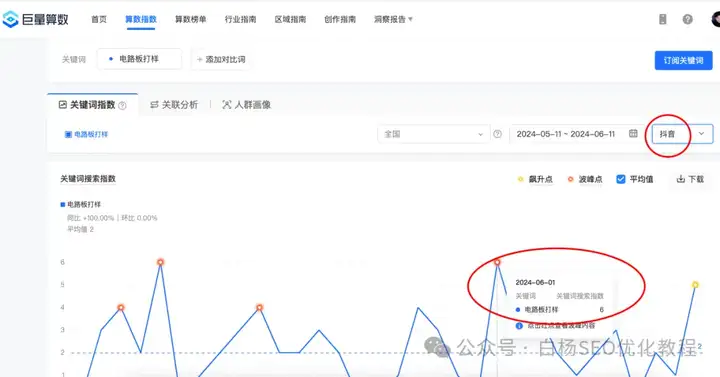Click the tooltip link about viewing peak content
This screenshot has height=377, width=720.
[555, 326]
